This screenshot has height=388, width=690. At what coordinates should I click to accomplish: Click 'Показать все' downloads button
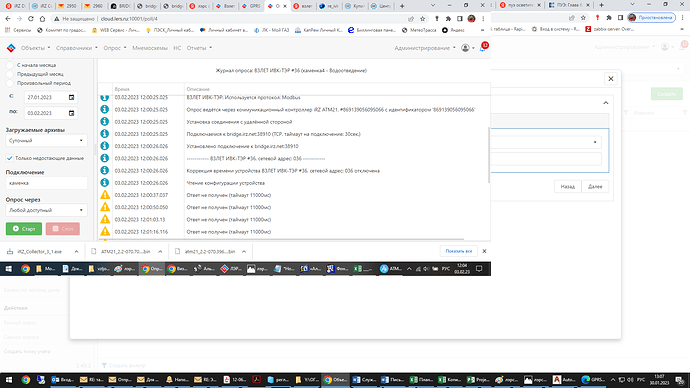pyautogui.click(x=459, y=251)
